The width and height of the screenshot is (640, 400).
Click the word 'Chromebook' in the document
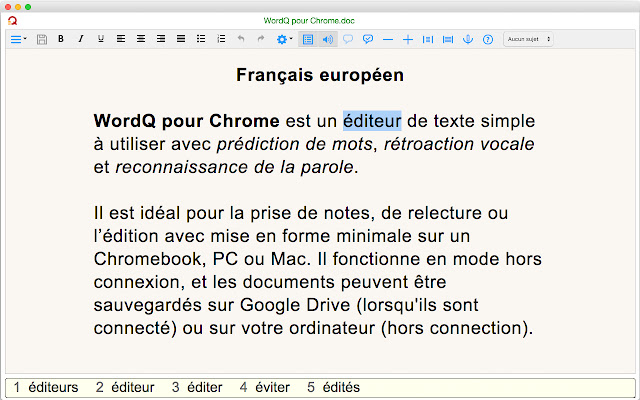[x=150, y=259]
